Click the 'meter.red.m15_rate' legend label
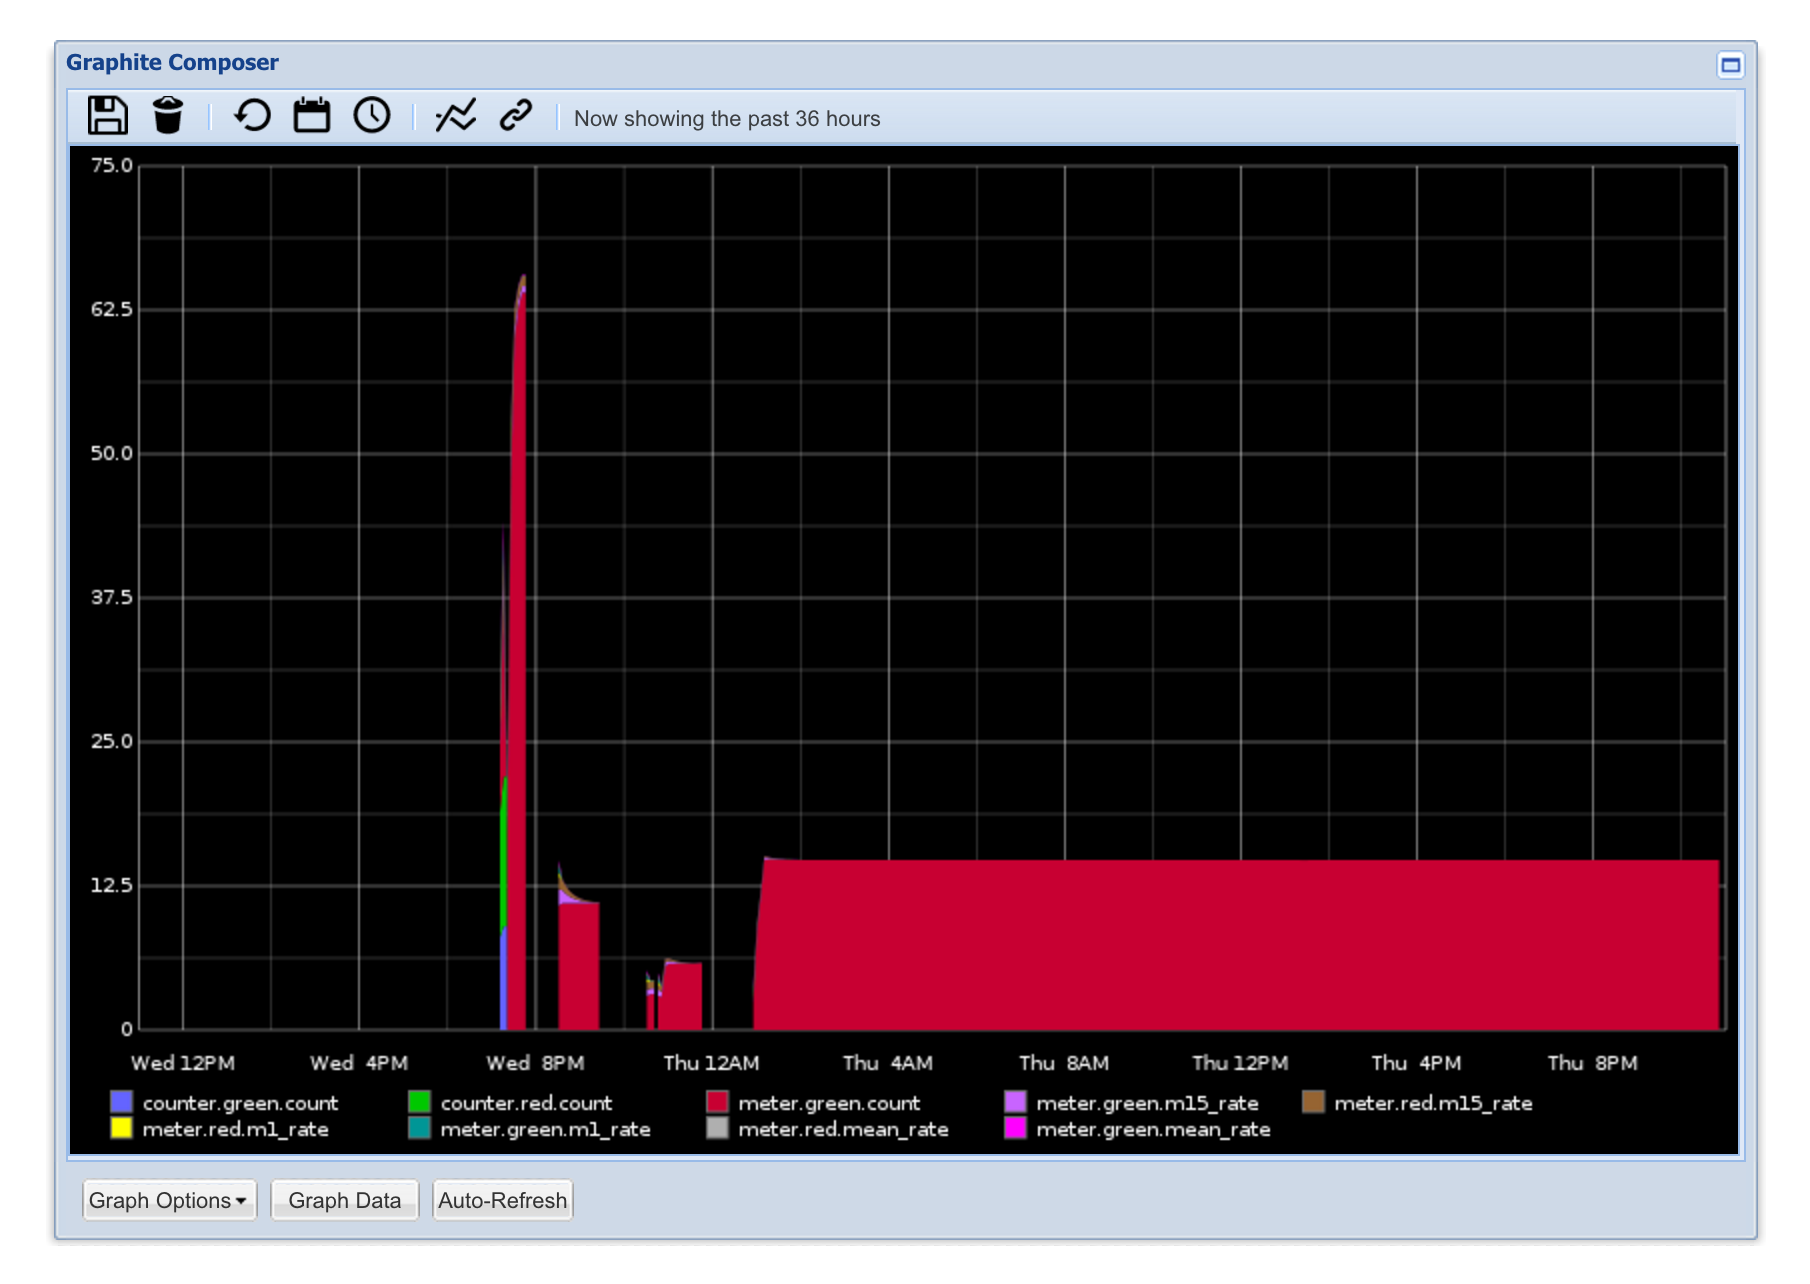Viewport: 1810px width, 1284px height. tap(1434, 1103)
